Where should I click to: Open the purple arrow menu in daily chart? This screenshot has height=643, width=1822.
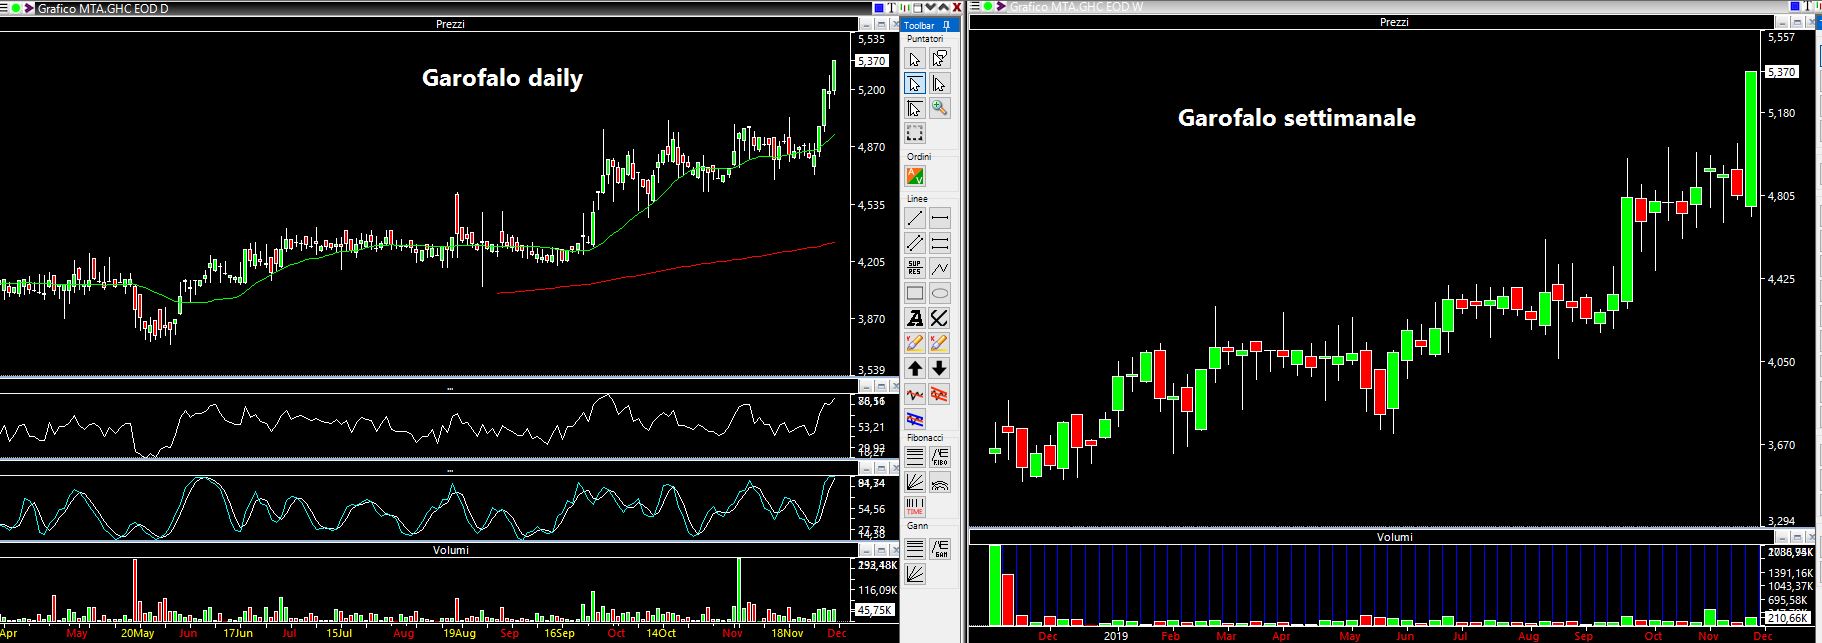(x=29, y=8)
